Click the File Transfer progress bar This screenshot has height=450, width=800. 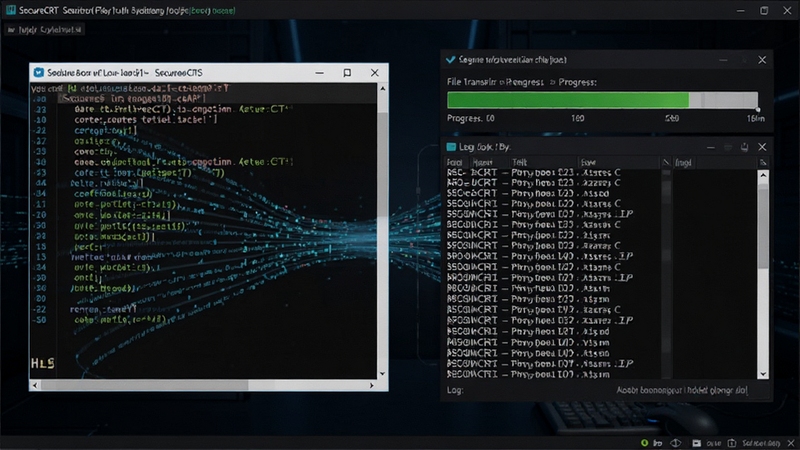[x=603, y=100]
